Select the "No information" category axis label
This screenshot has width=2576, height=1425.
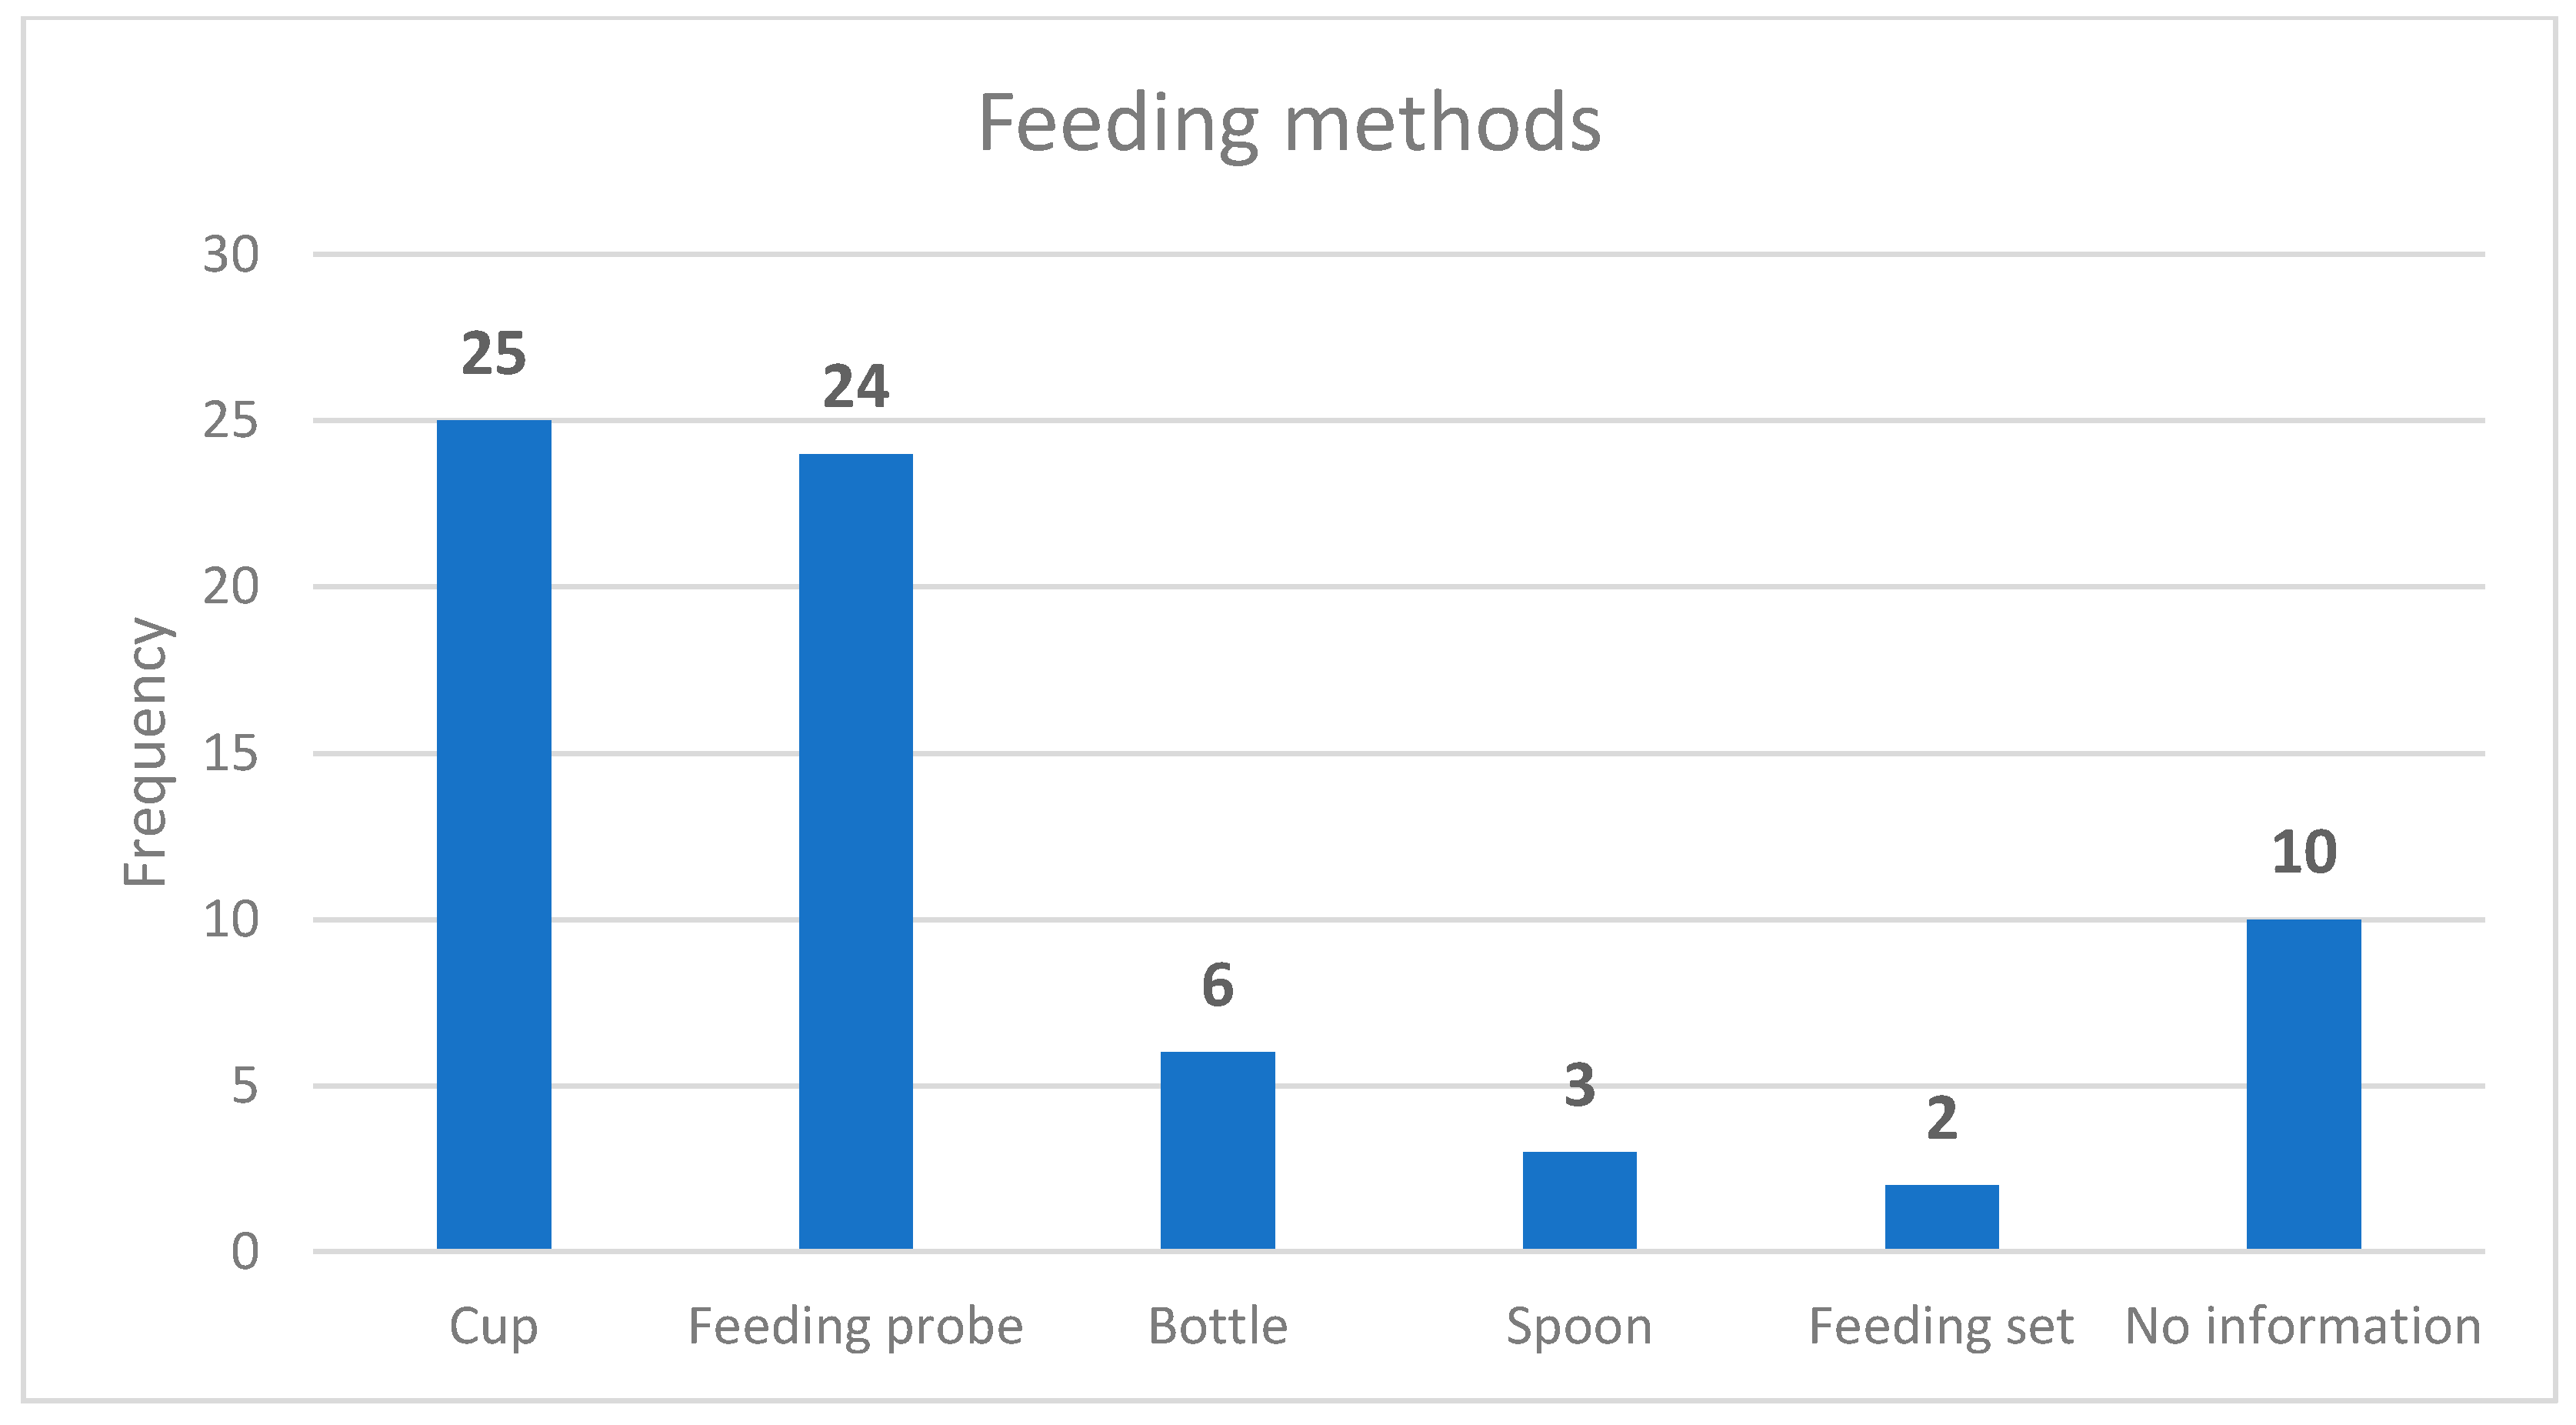(x=2303, y=1327)
